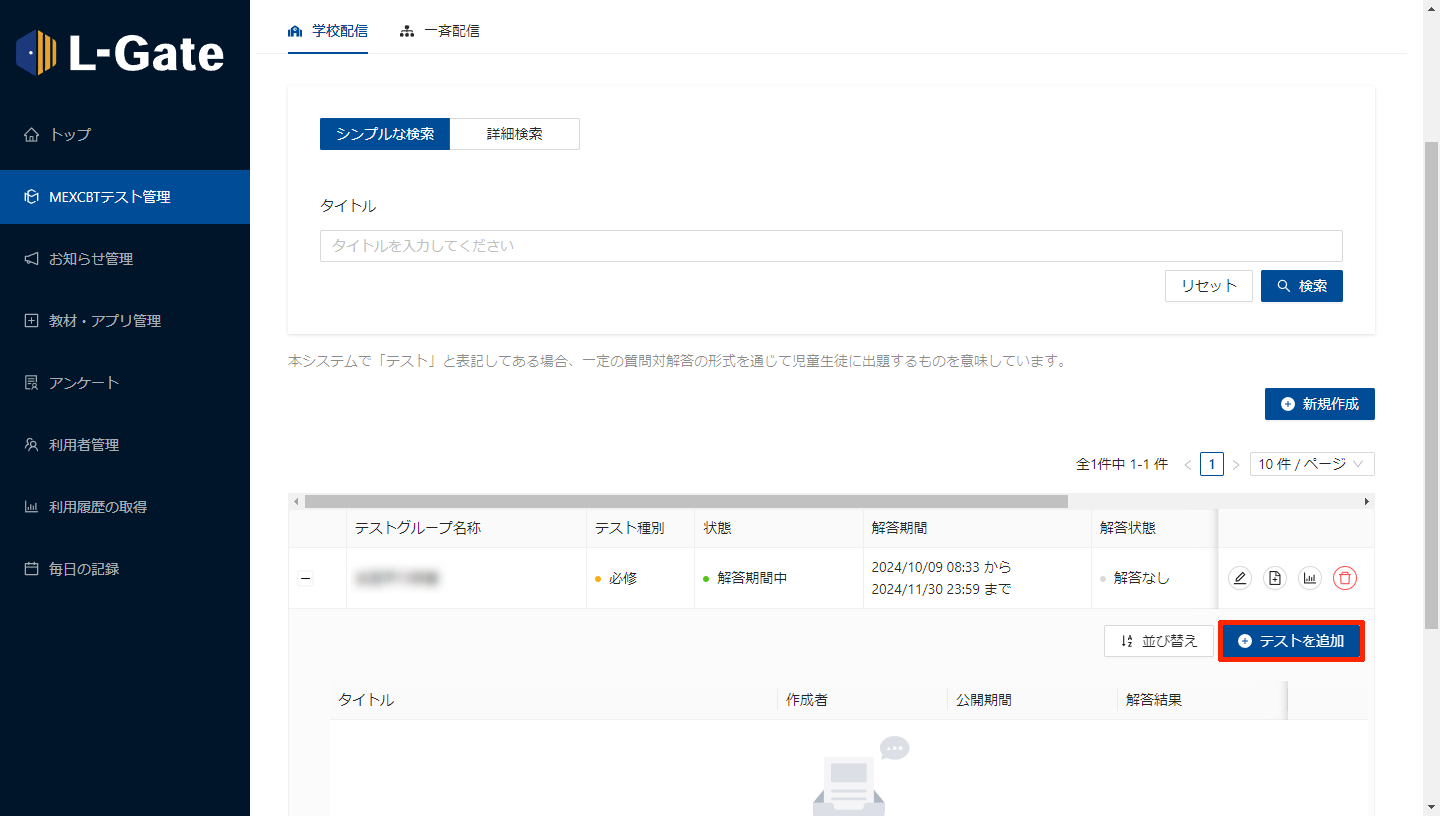The height and width of the screenshot is (816, 1440).
Task: Switch to 詳細検索 mode
Action: 514,134
